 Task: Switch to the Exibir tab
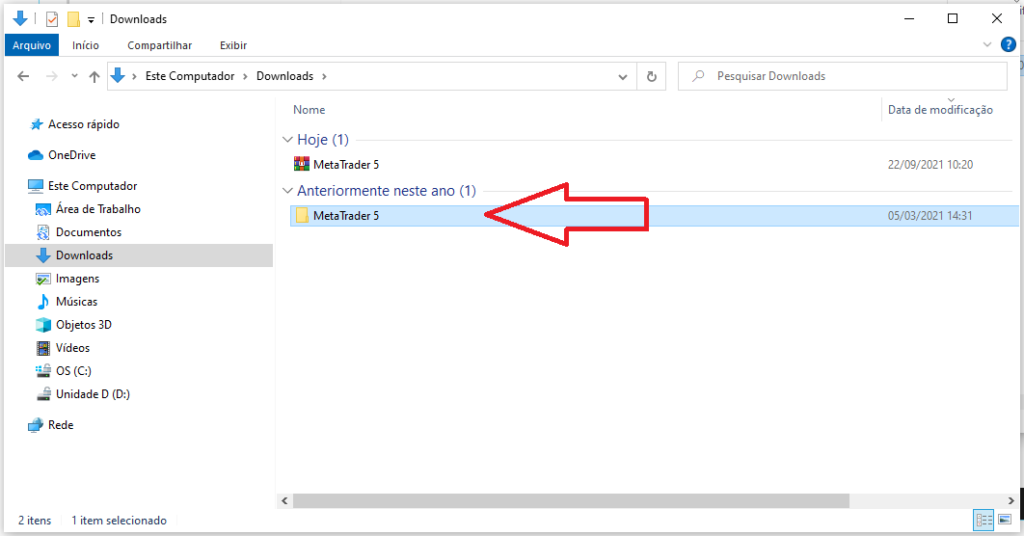233,45
